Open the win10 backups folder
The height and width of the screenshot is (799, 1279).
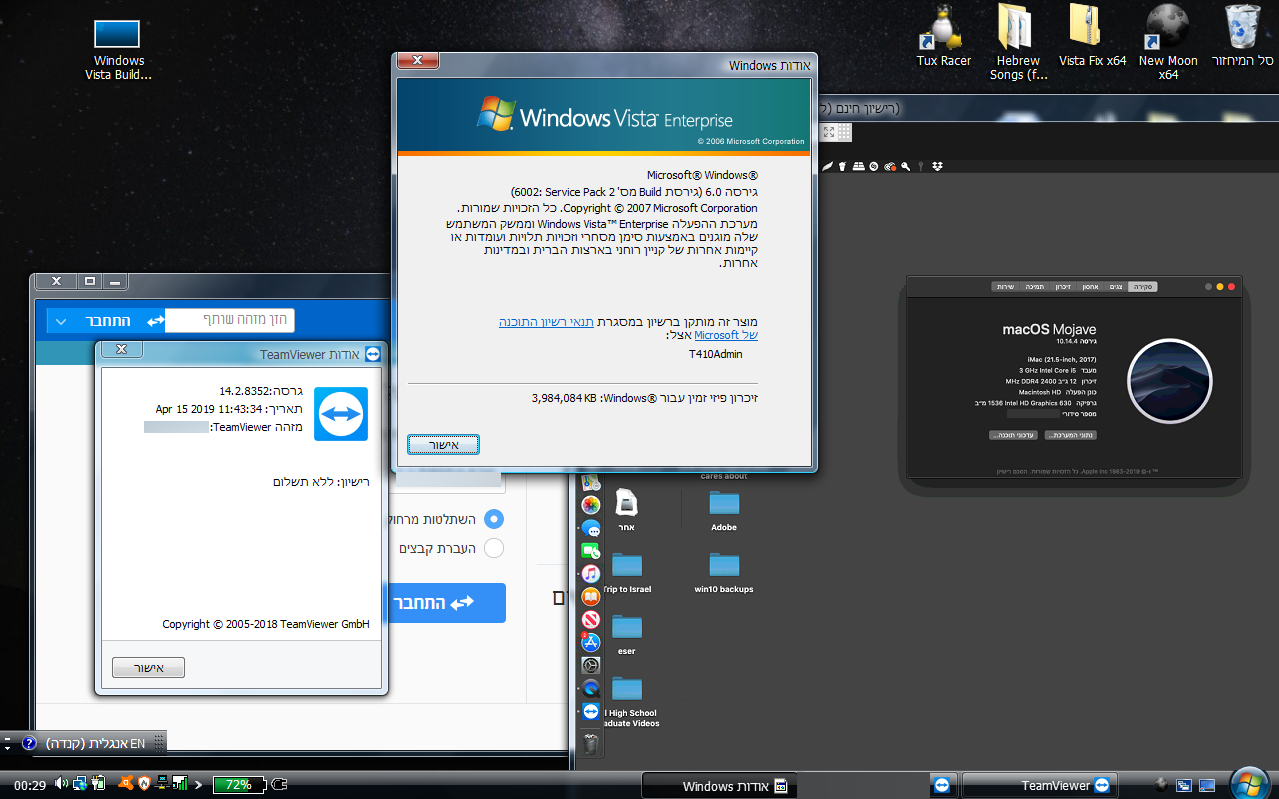tap(724, 572)
